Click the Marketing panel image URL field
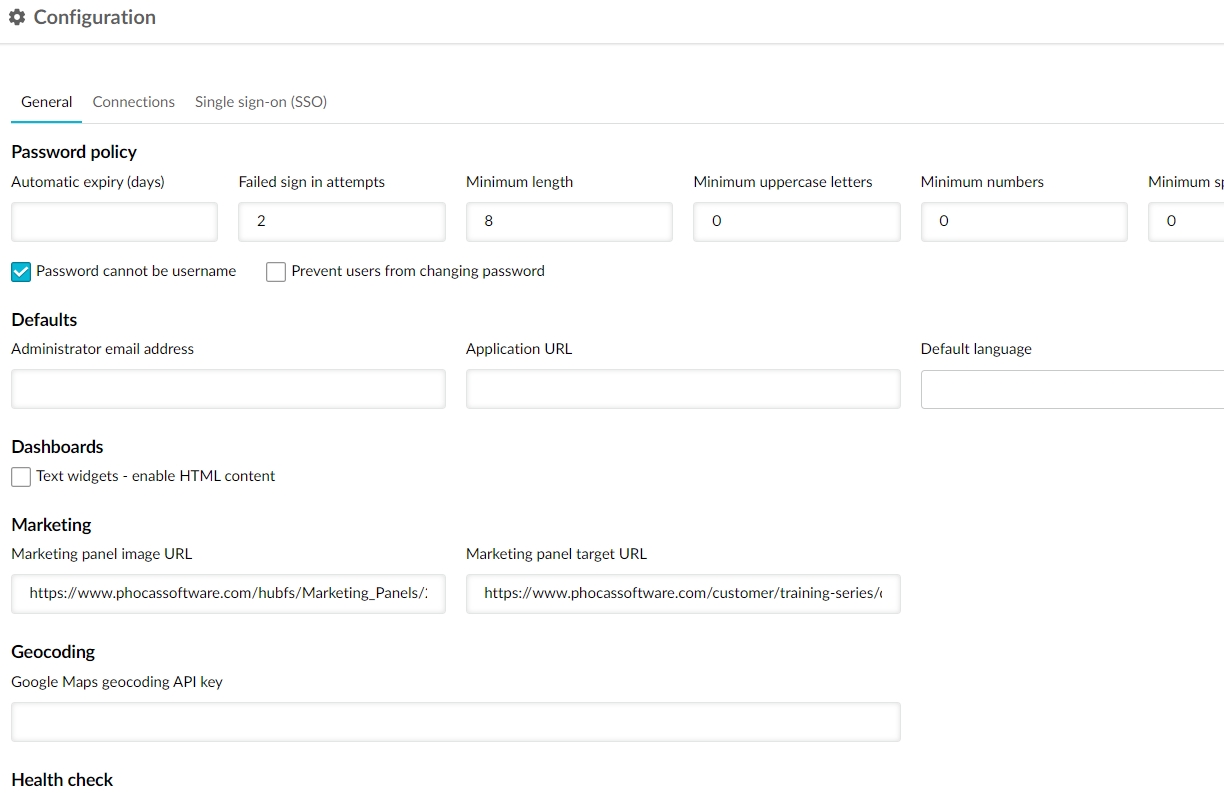This screenshot has height=793, width=1224. tap(228, 593)
